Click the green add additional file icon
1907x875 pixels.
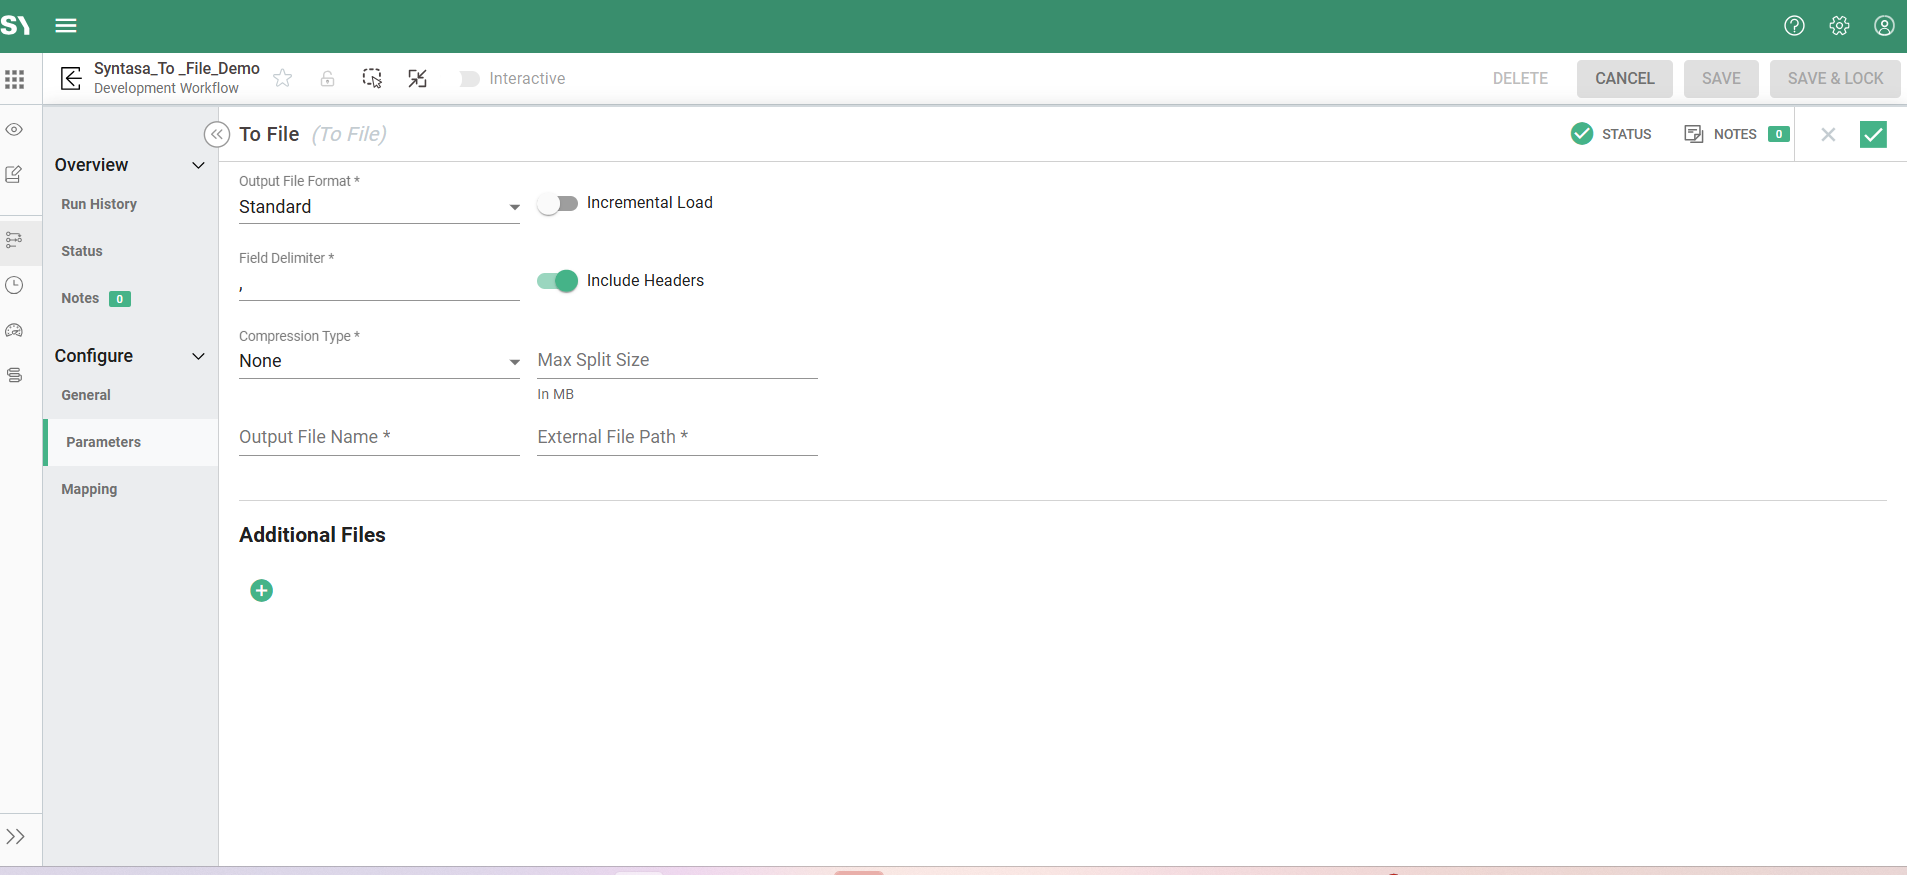pos(261,591)
